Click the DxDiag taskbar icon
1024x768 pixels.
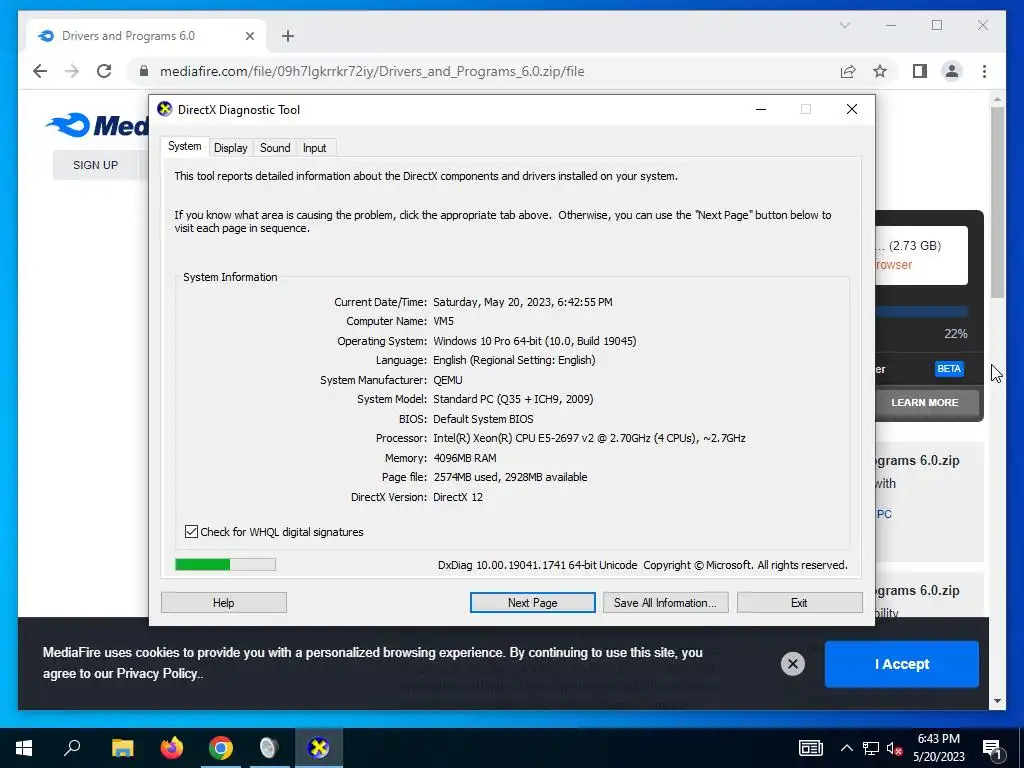click(318, 748)
